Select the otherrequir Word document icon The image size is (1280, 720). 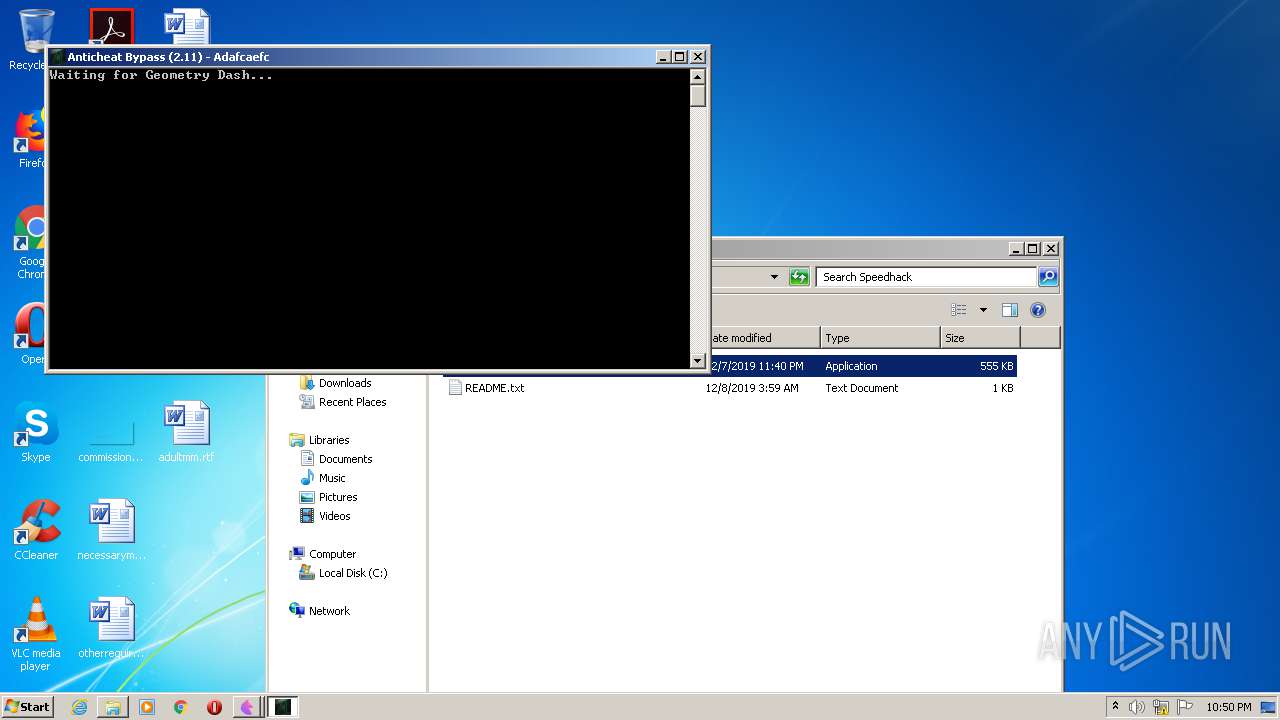tap(111, 628)
